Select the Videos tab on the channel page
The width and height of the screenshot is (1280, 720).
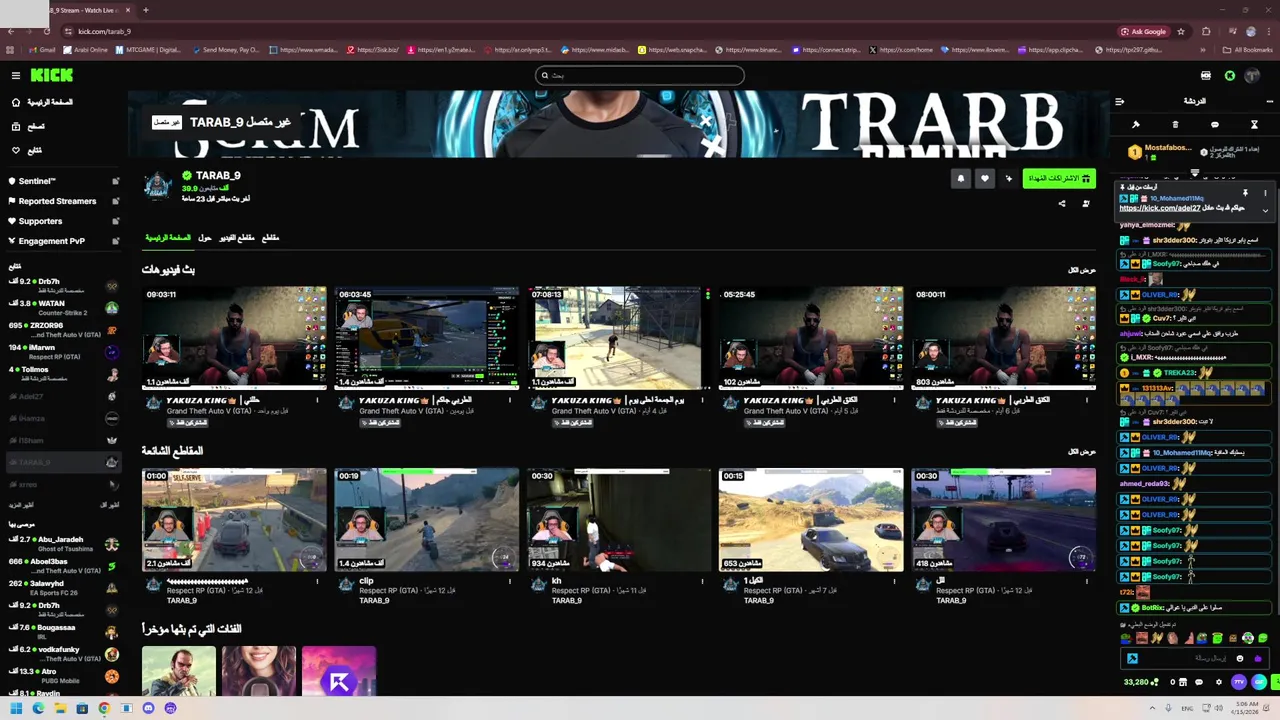236,238
